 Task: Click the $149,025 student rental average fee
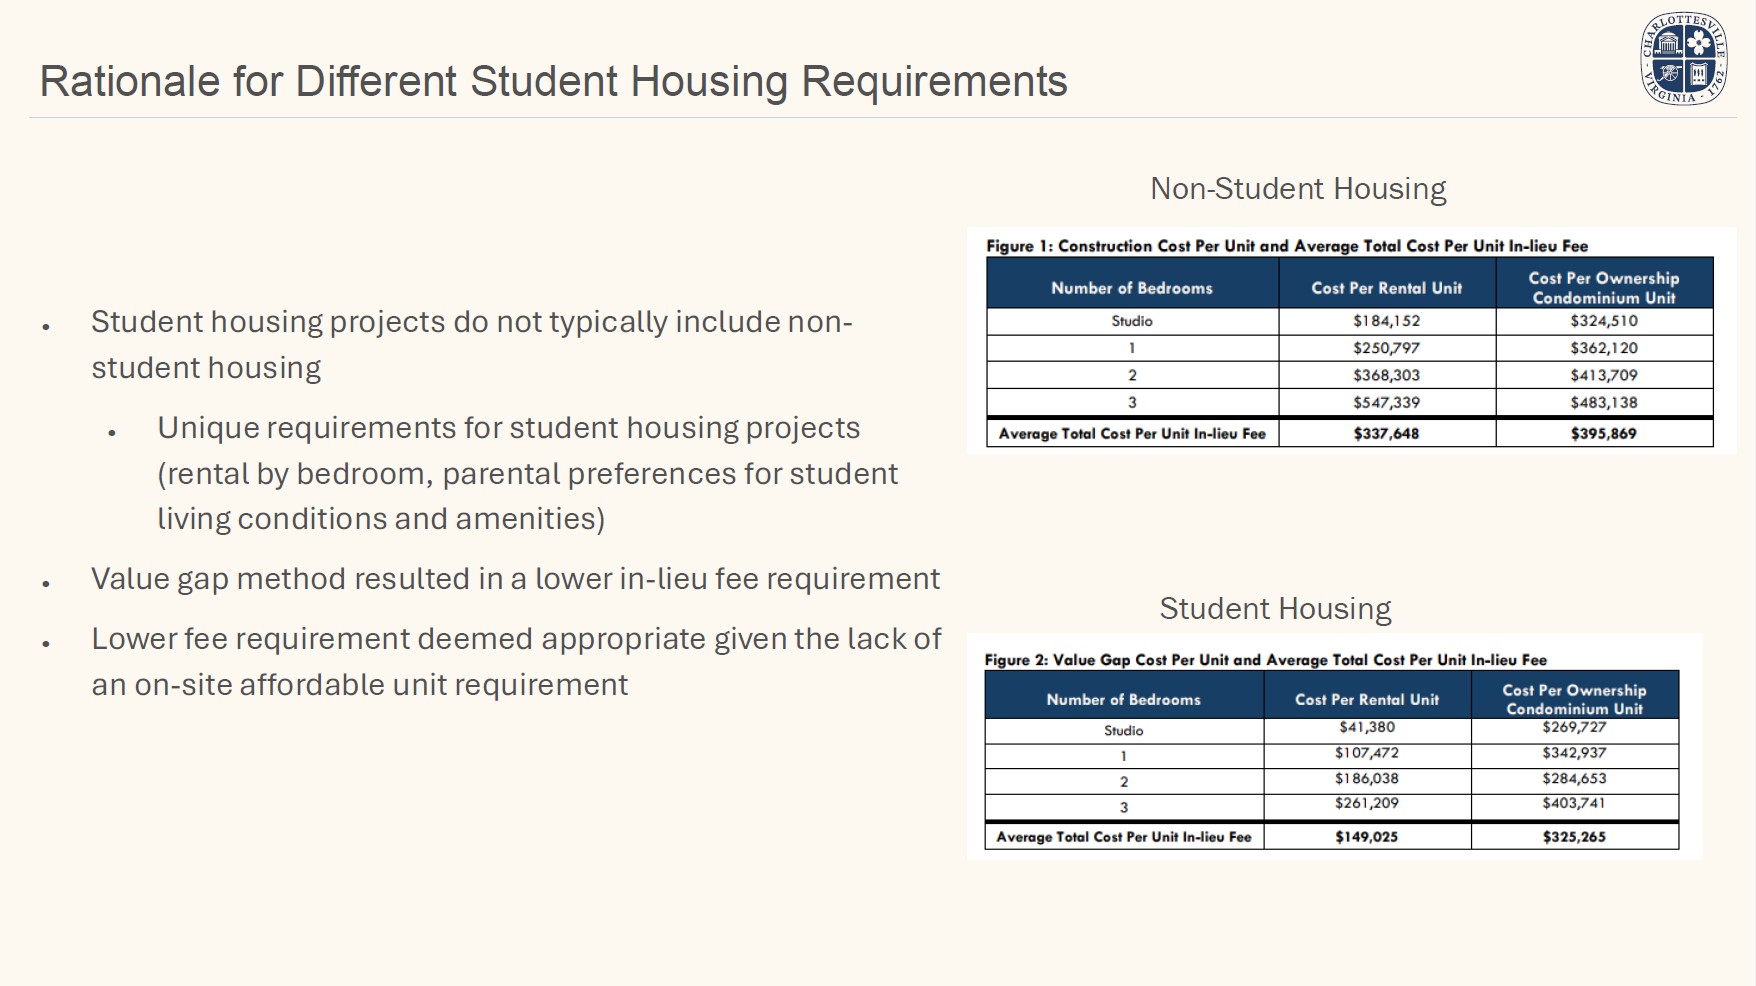tap(1366, 837)
